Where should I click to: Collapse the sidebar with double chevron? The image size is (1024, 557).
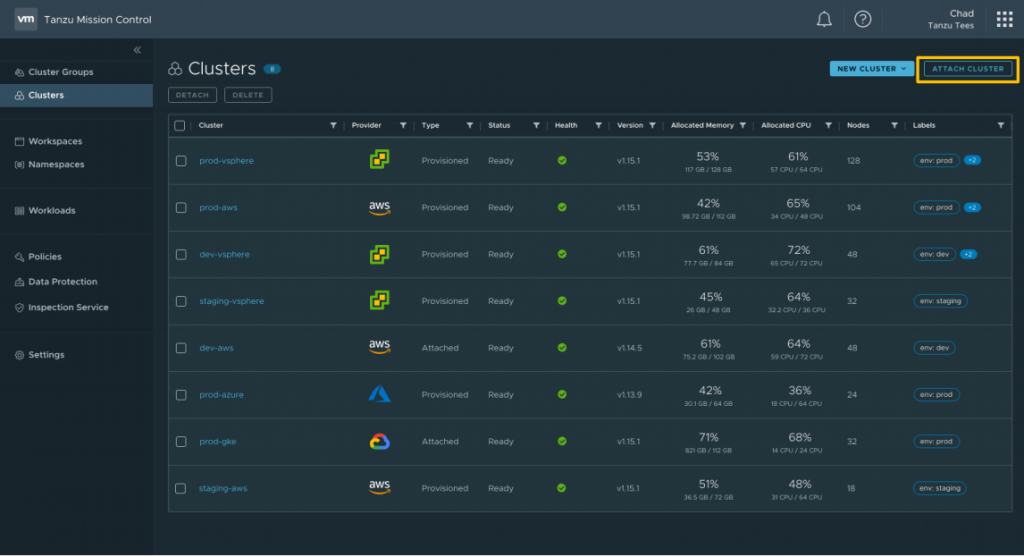(137, 50)
